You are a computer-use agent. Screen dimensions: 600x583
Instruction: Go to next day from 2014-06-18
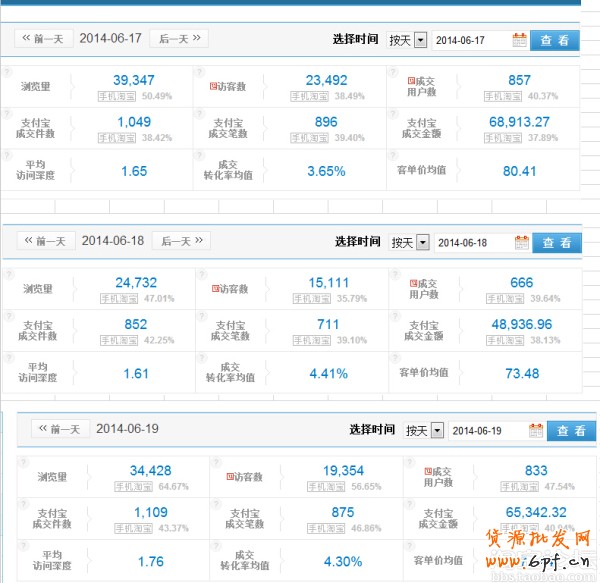[182, 241]
